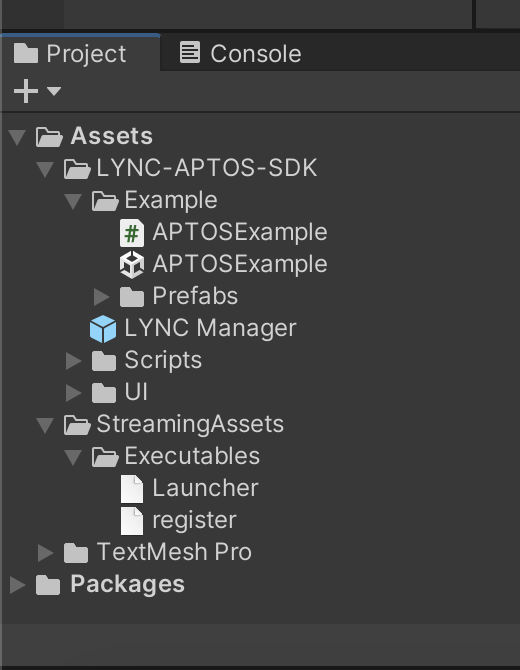The width and height of the screenshot is (520, 670).
Task: Expand the UI folder arrow
Action: (x=73, y=393)
